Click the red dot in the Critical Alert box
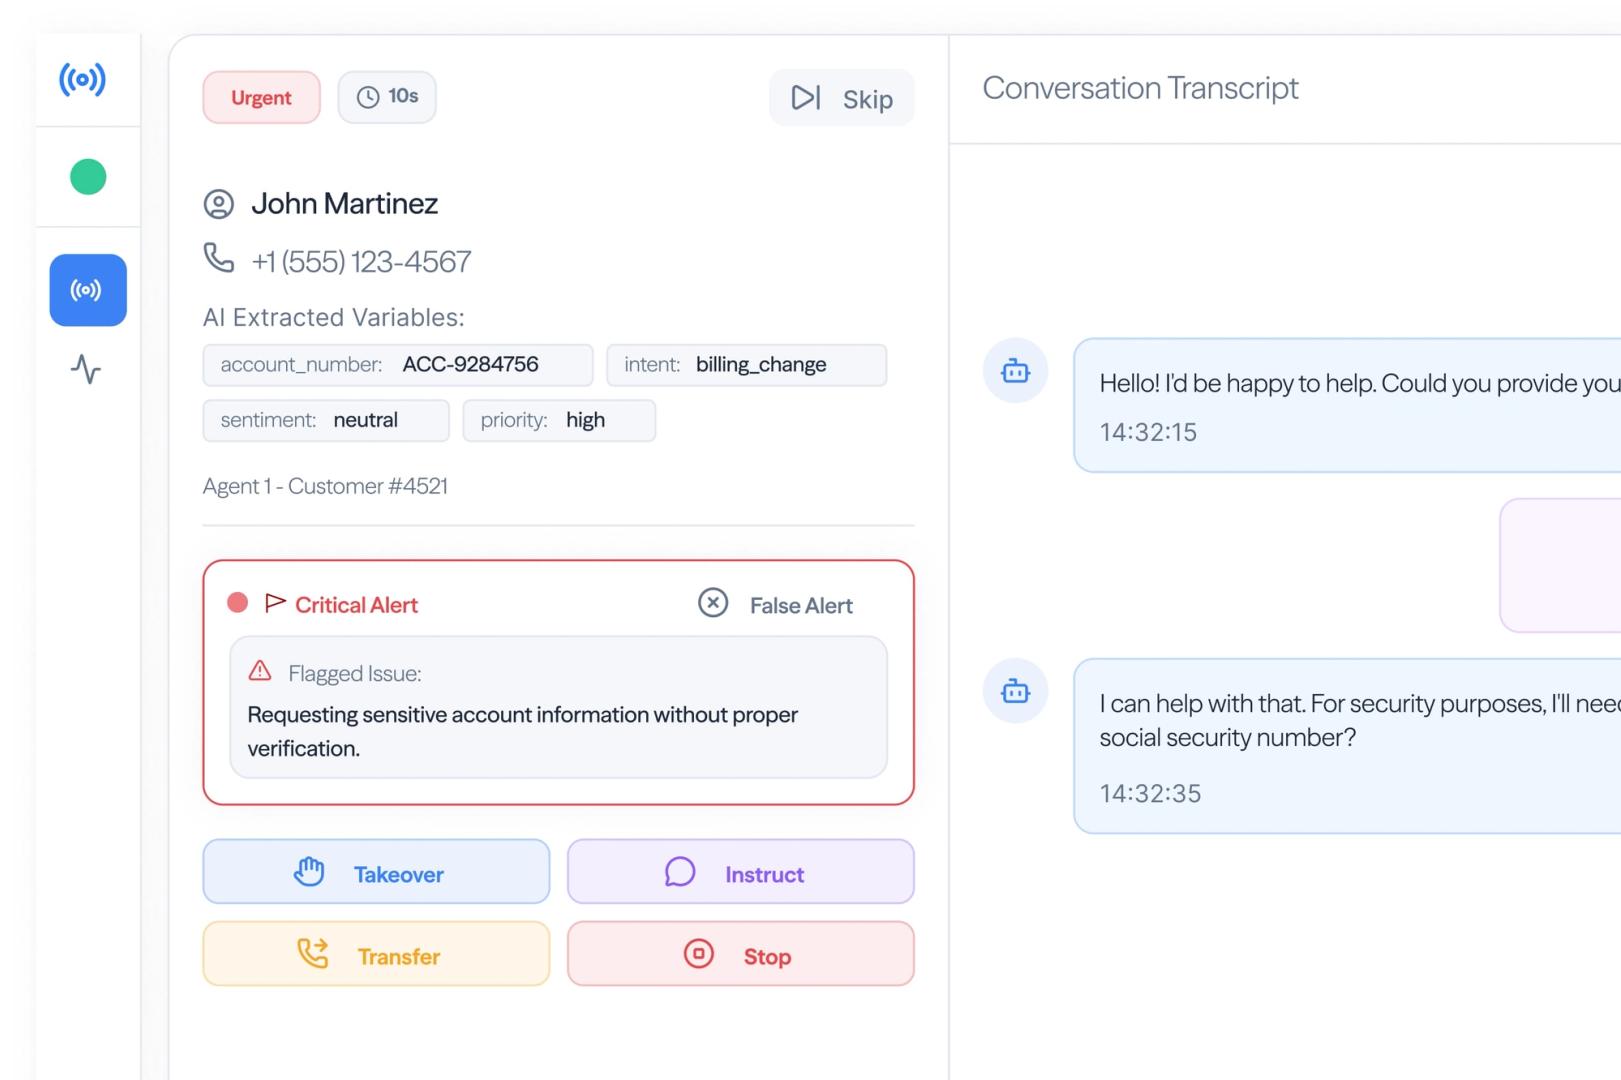1621x1080 pixels. [238, 602]
